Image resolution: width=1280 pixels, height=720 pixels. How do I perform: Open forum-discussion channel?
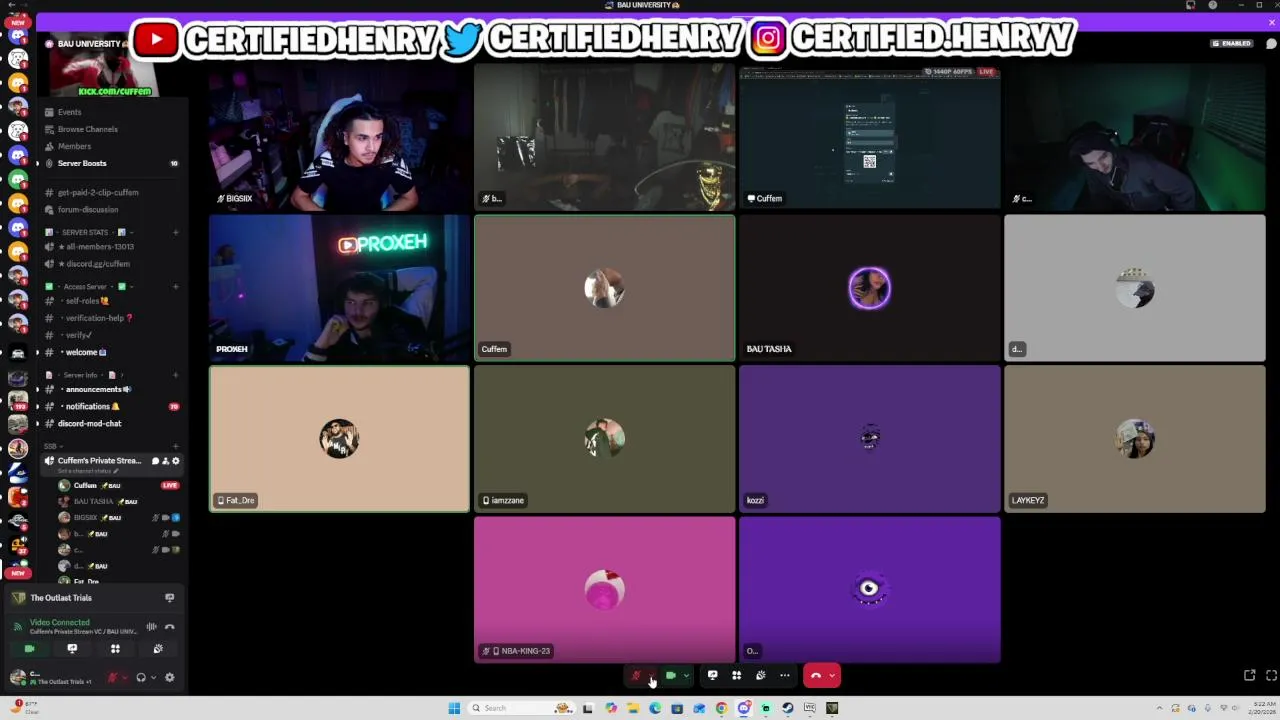coord(88,209)
